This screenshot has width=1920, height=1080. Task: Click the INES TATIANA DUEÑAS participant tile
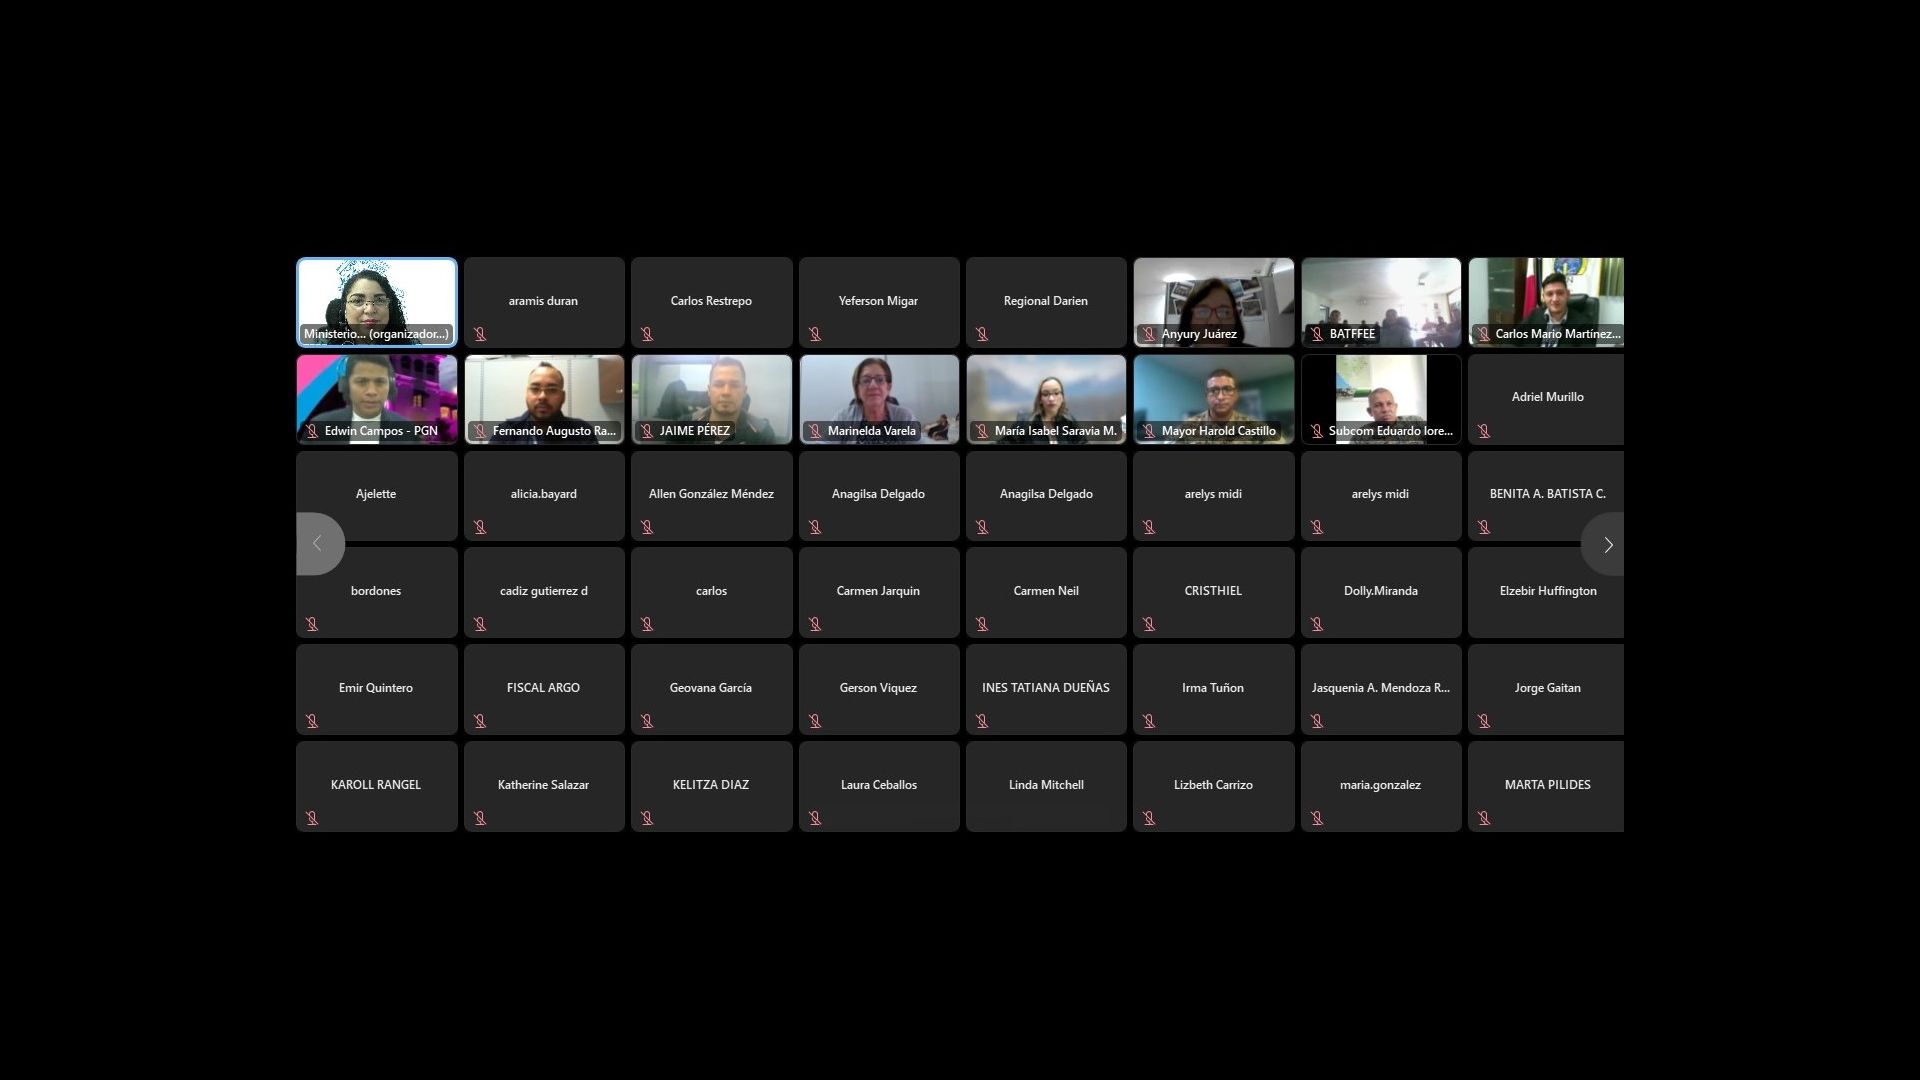pyautogui.click(x=1045, y=689)
